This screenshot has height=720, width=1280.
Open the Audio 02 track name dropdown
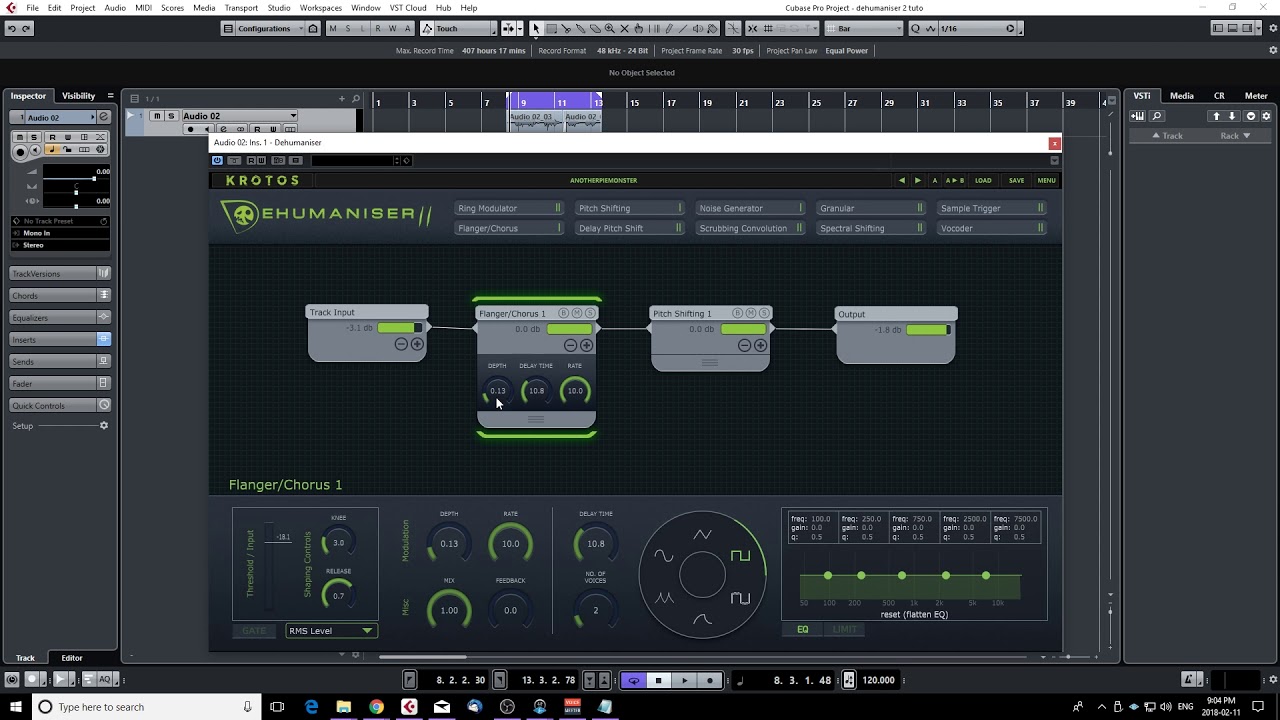(238, 116)
